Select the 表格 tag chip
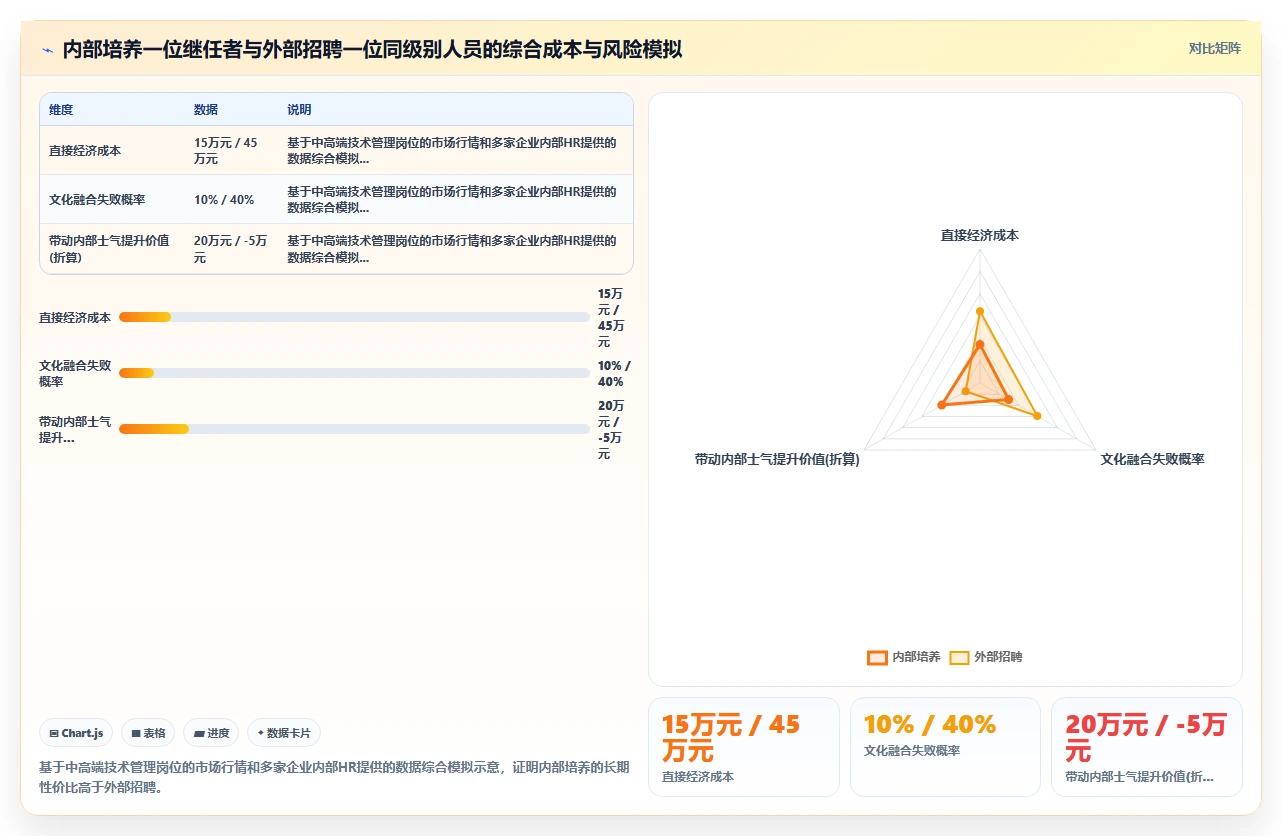The image size is (1282, 836). (x=148, y=733)
